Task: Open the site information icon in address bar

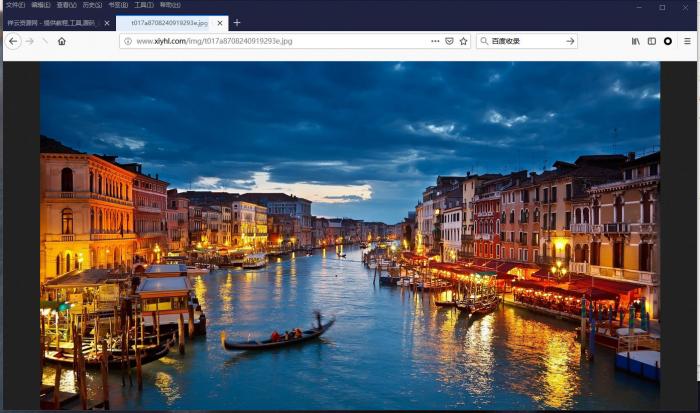Action: pyautogui.click(x=128, y=41)
